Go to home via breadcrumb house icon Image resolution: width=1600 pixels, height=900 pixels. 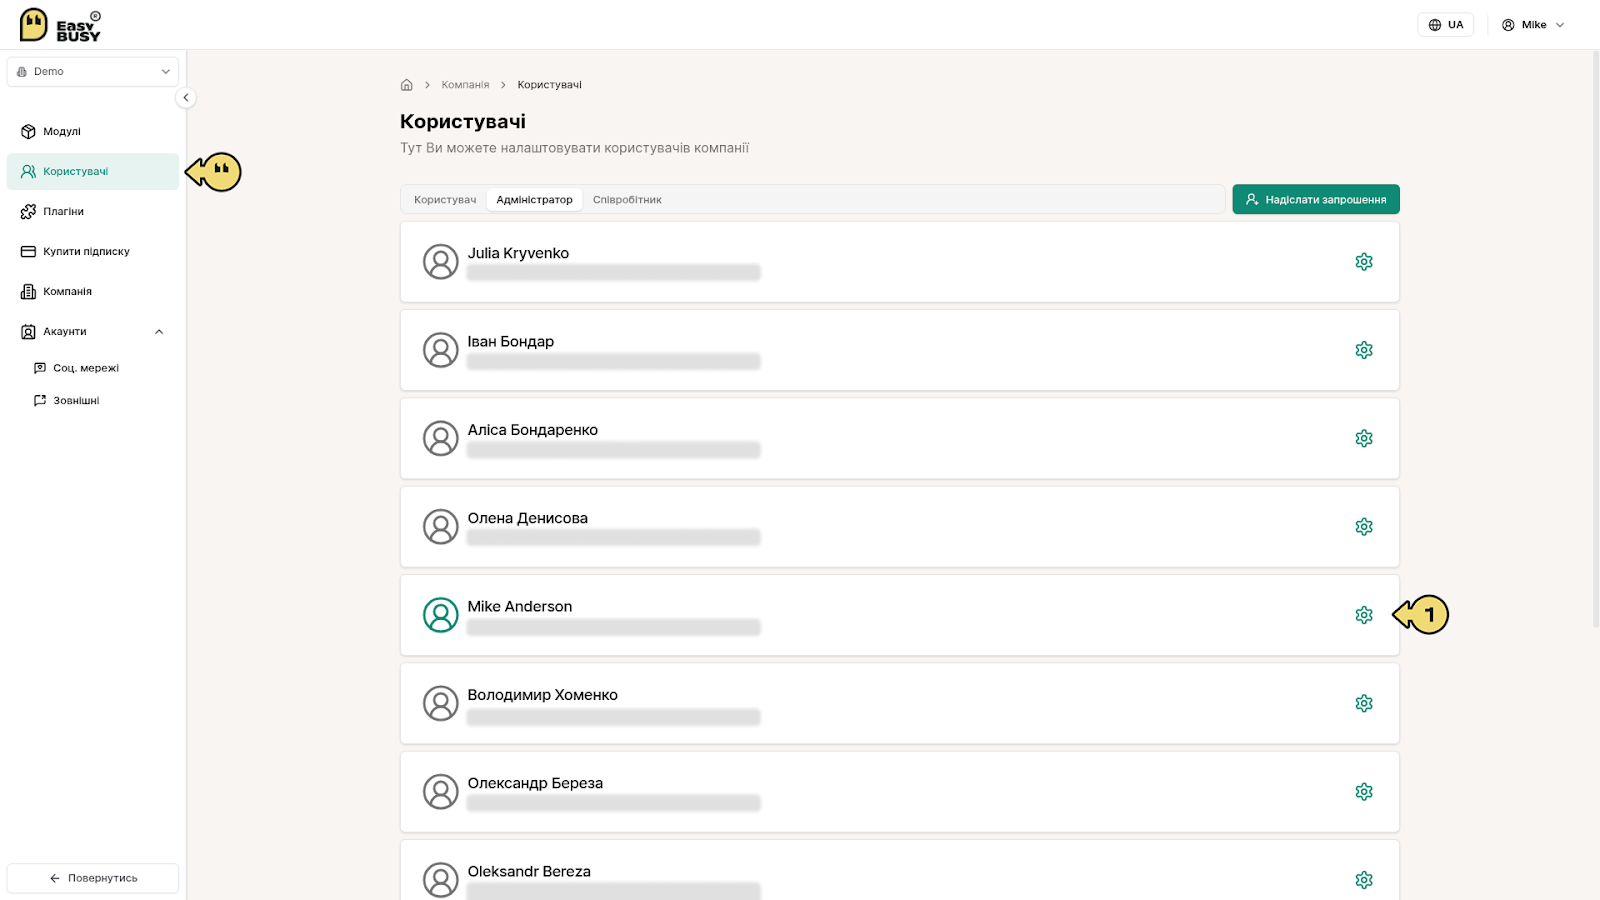406,85
